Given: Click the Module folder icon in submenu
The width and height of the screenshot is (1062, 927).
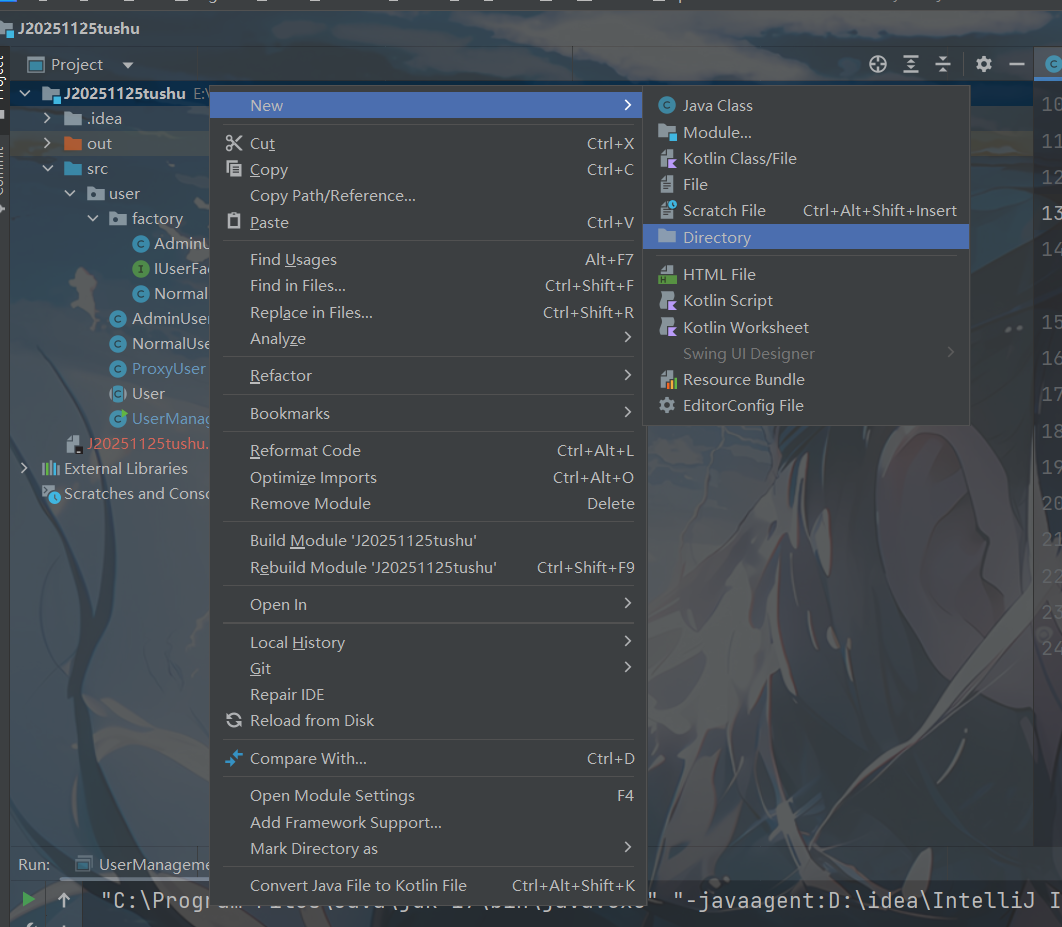Looking at the screenshot, I should [x=667, y=132].
